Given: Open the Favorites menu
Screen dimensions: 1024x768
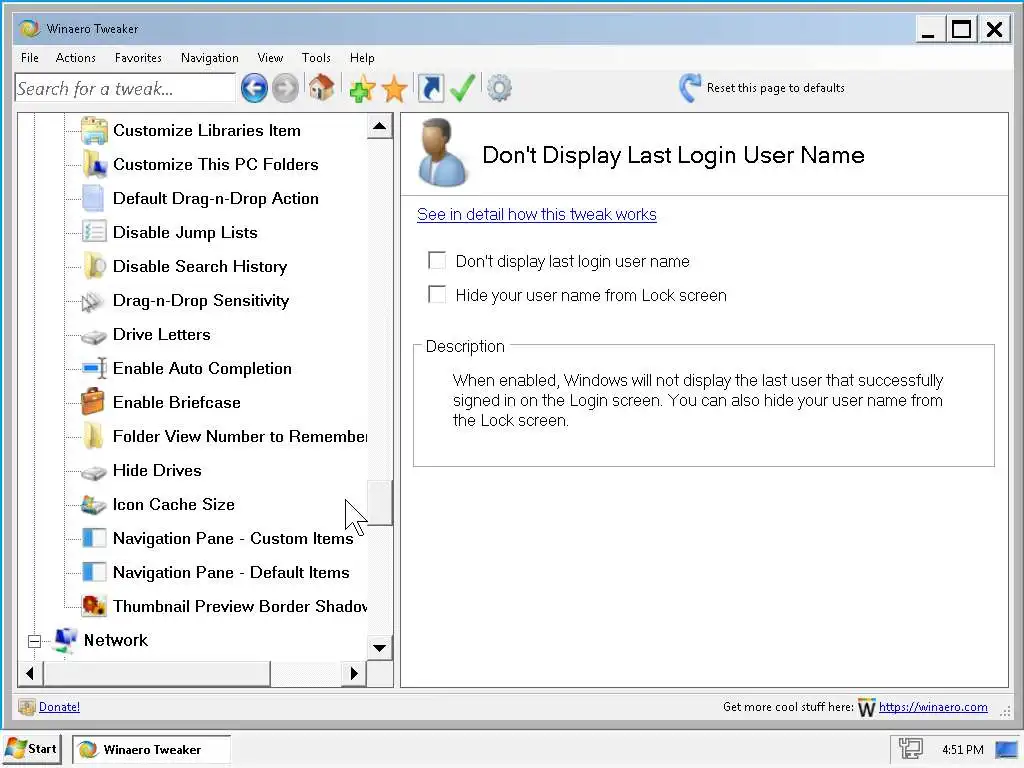Looking at the screenshot, I should point(138,57).
